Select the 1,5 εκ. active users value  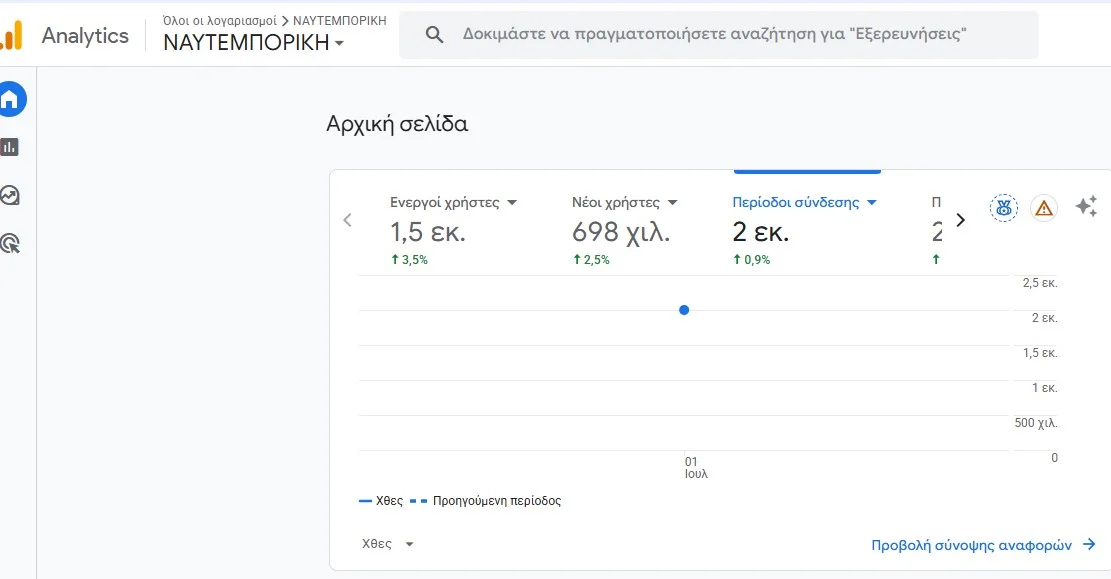[x=427, y=232]
